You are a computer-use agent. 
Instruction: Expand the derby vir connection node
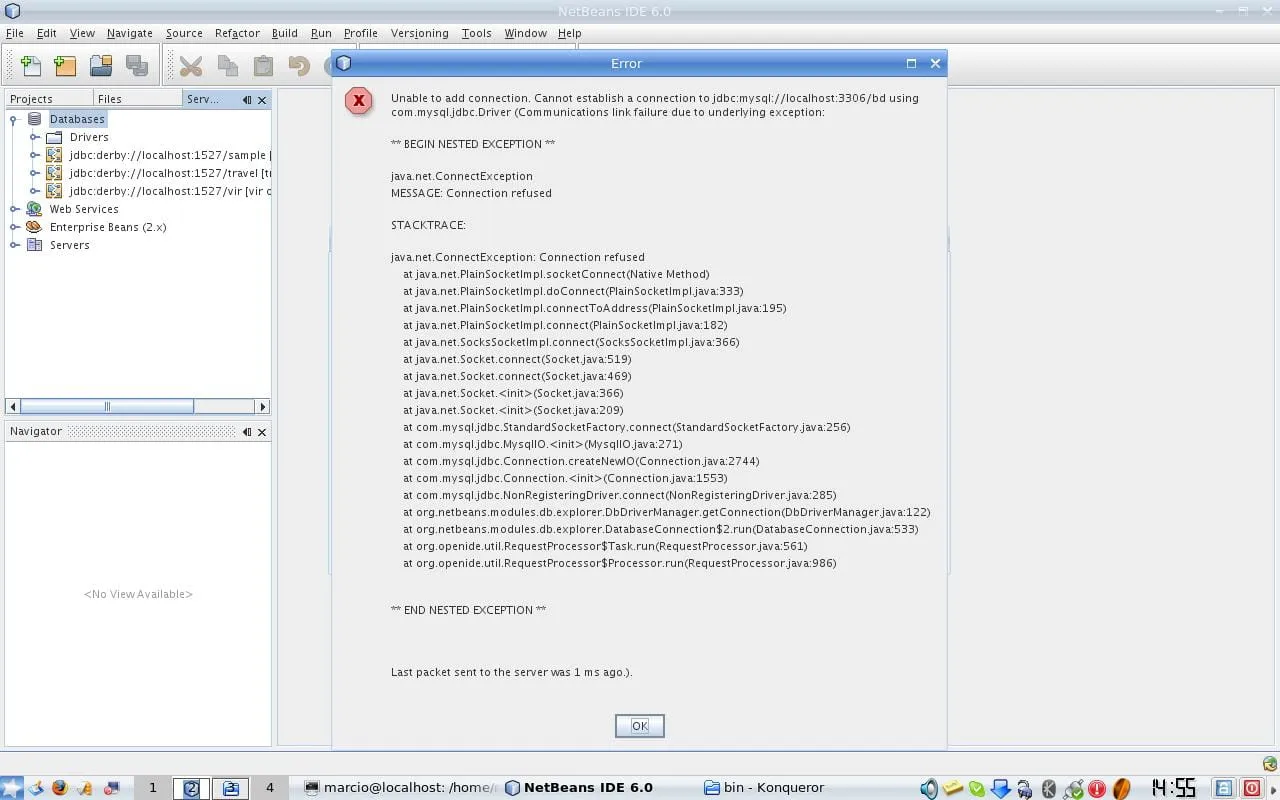click(x=35, y=191)
